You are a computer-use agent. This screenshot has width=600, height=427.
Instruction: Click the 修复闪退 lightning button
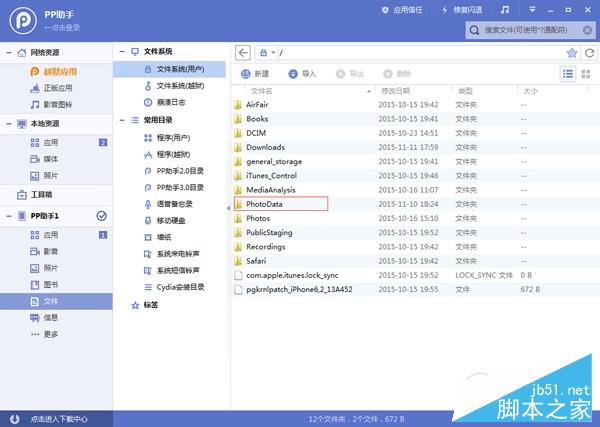461,10
